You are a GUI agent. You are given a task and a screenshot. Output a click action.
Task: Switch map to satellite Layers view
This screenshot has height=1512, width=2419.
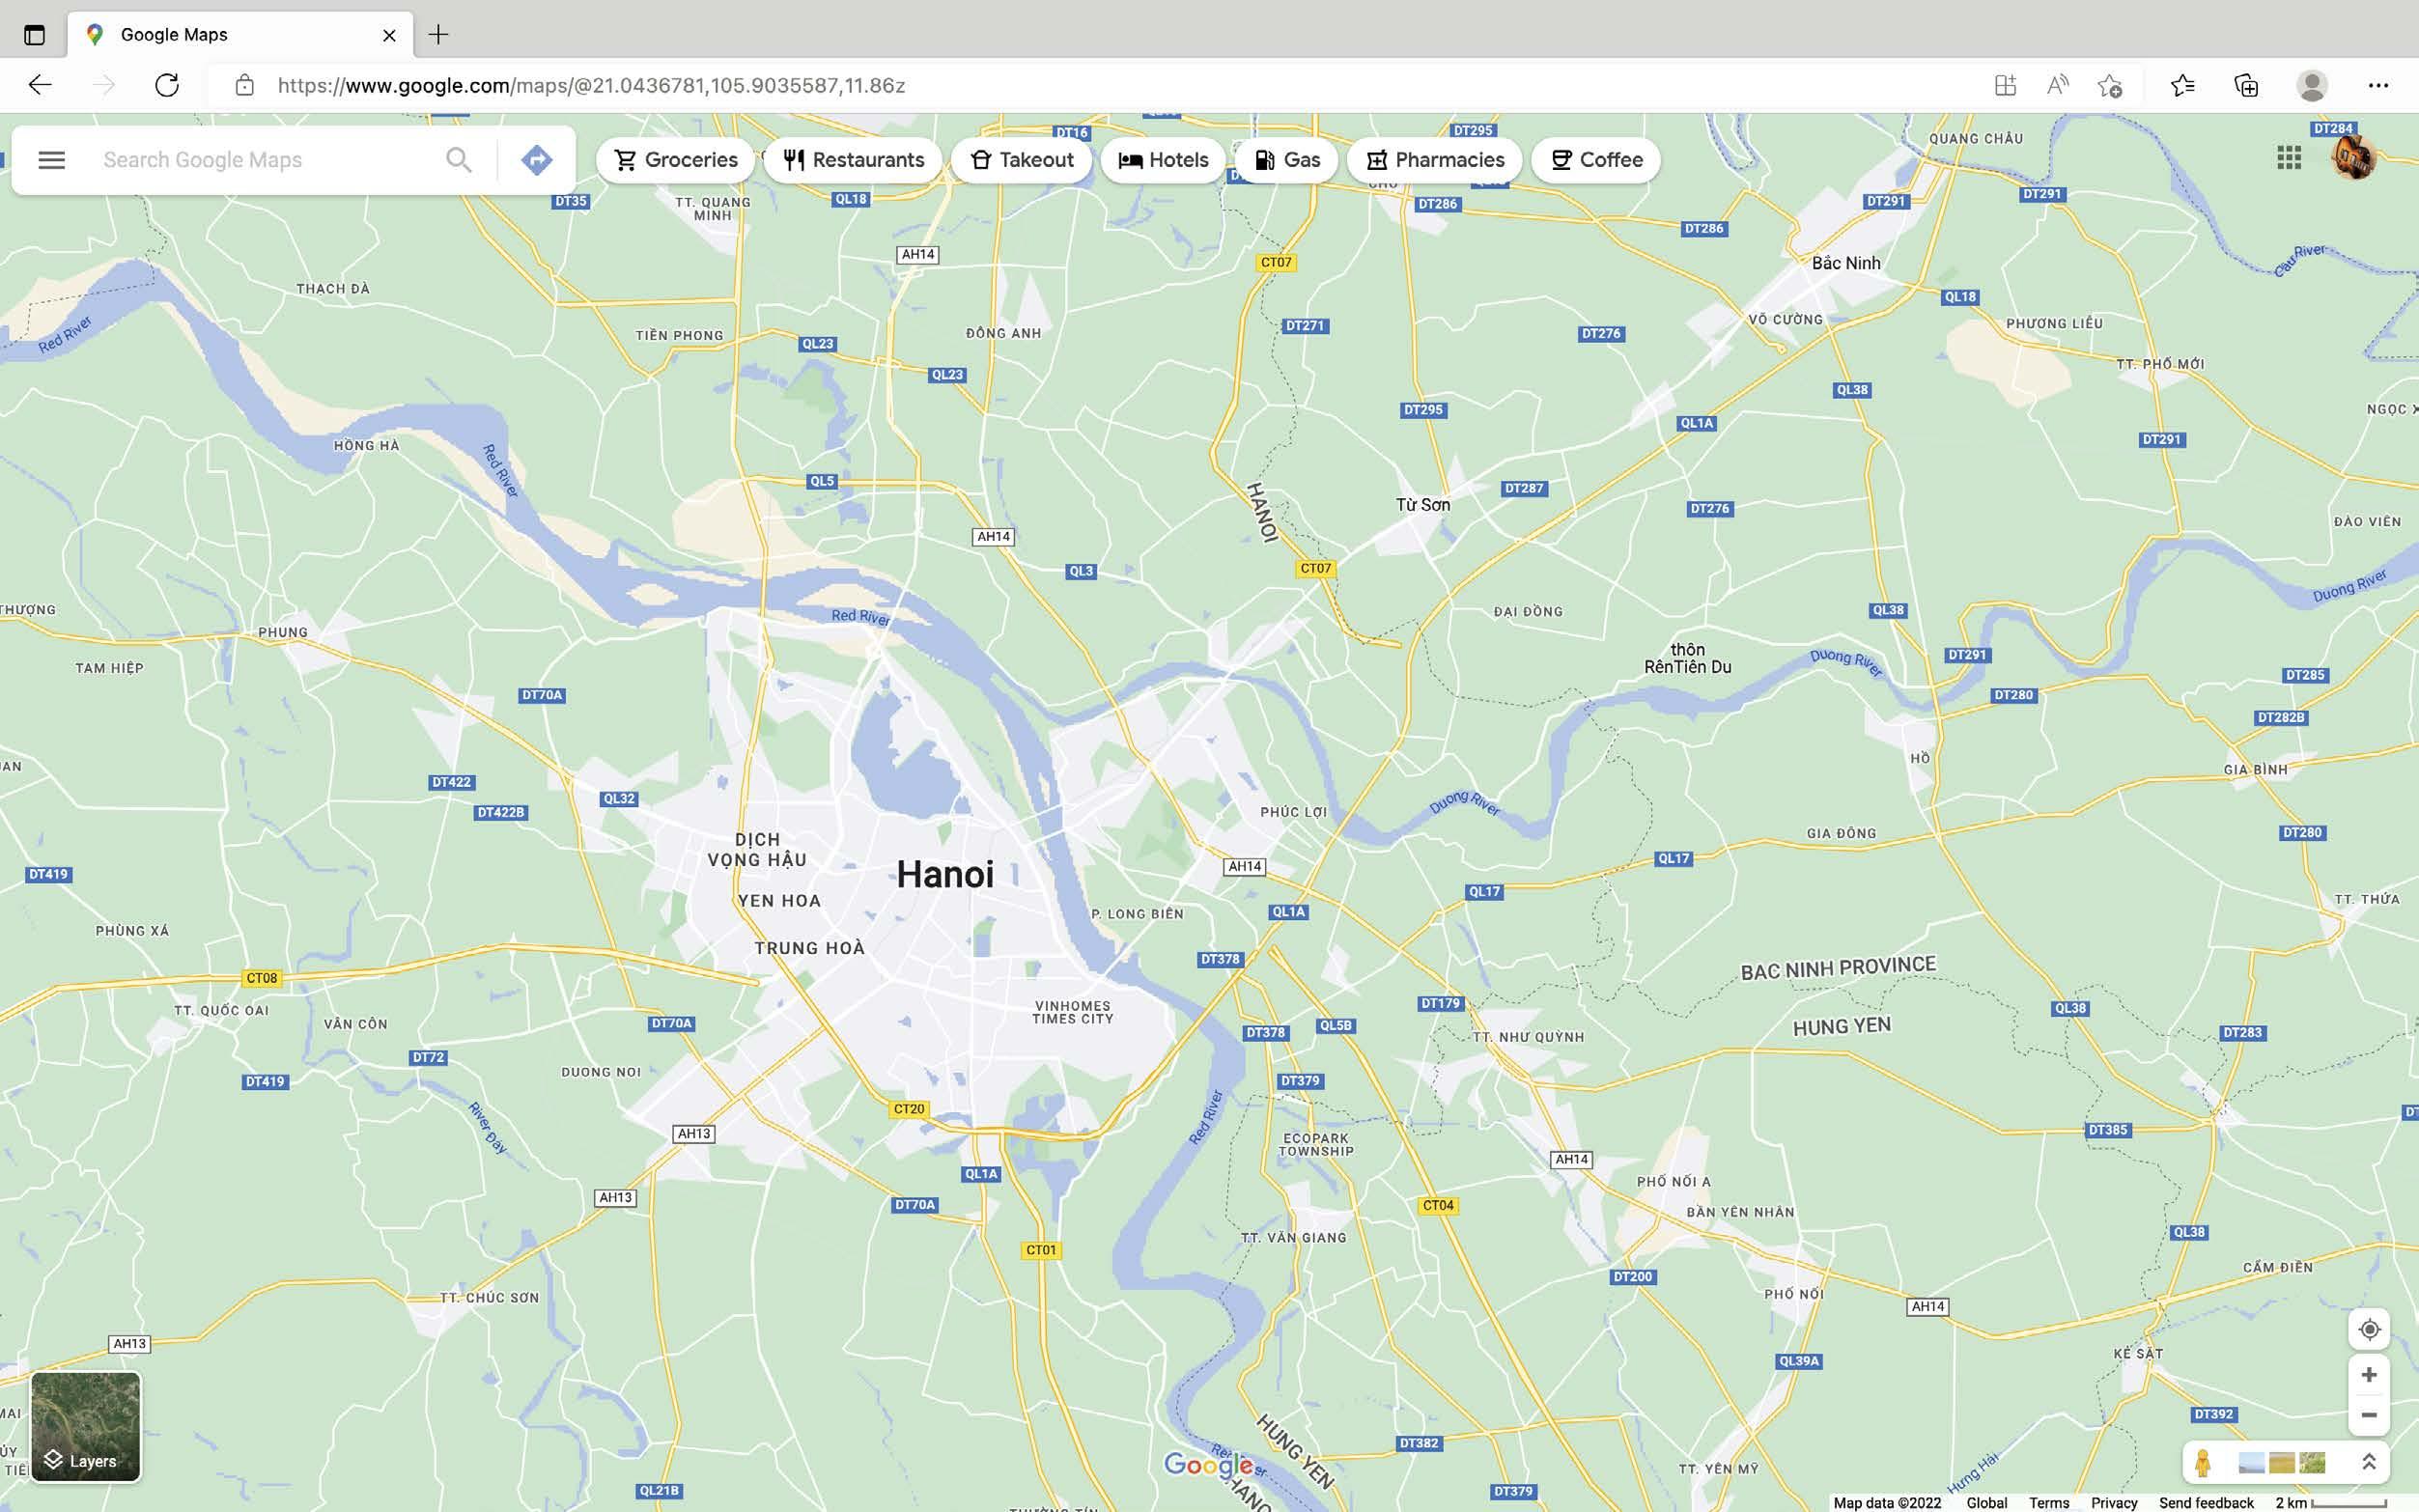click(x=86, y=1426)
